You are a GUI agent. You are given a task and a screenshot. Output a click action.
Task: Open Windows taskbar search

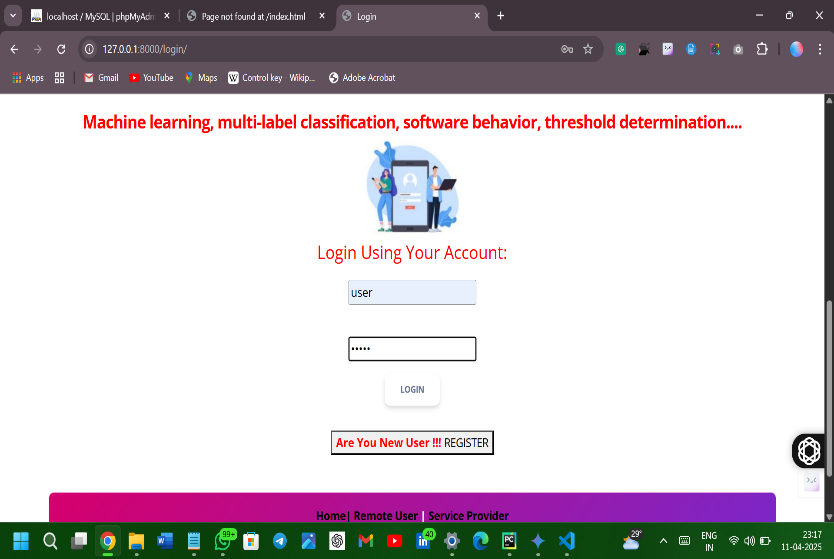50,541
